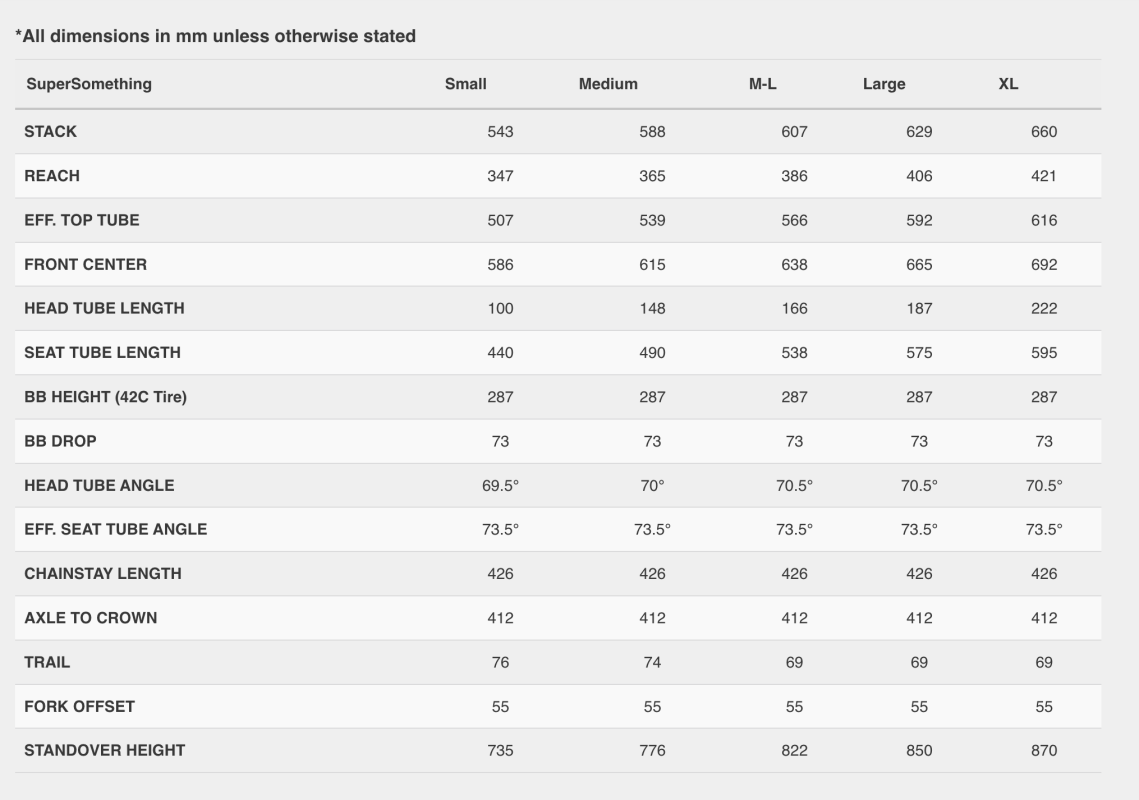Click the XL column header

tap(1008, 84)
